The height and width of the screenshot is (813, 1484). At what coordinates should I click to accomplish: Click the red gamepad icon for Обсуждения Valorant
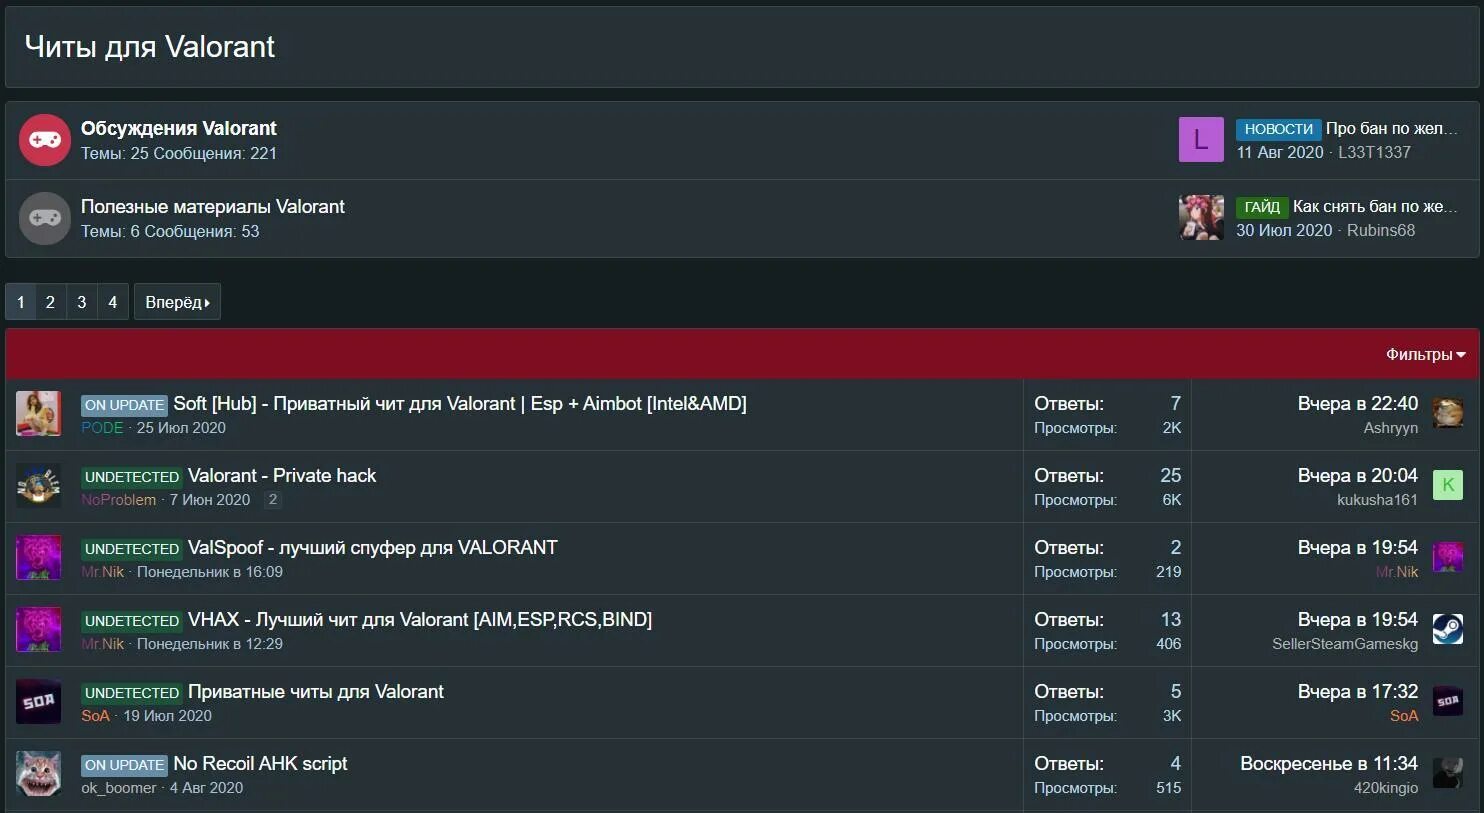(45, 140)
